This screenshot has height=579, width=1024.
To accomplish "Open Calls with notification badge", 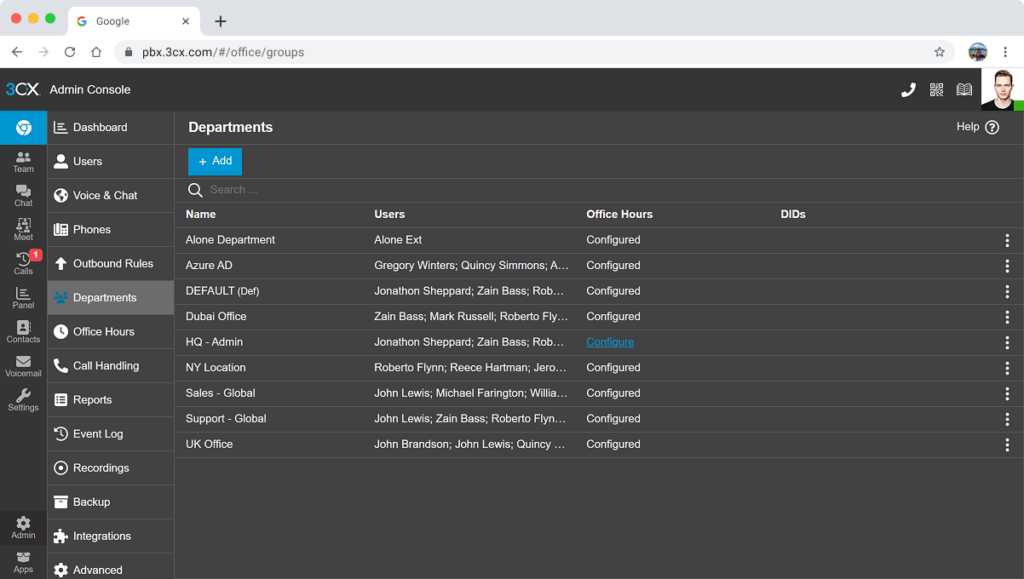I will (x=23, y=263).
